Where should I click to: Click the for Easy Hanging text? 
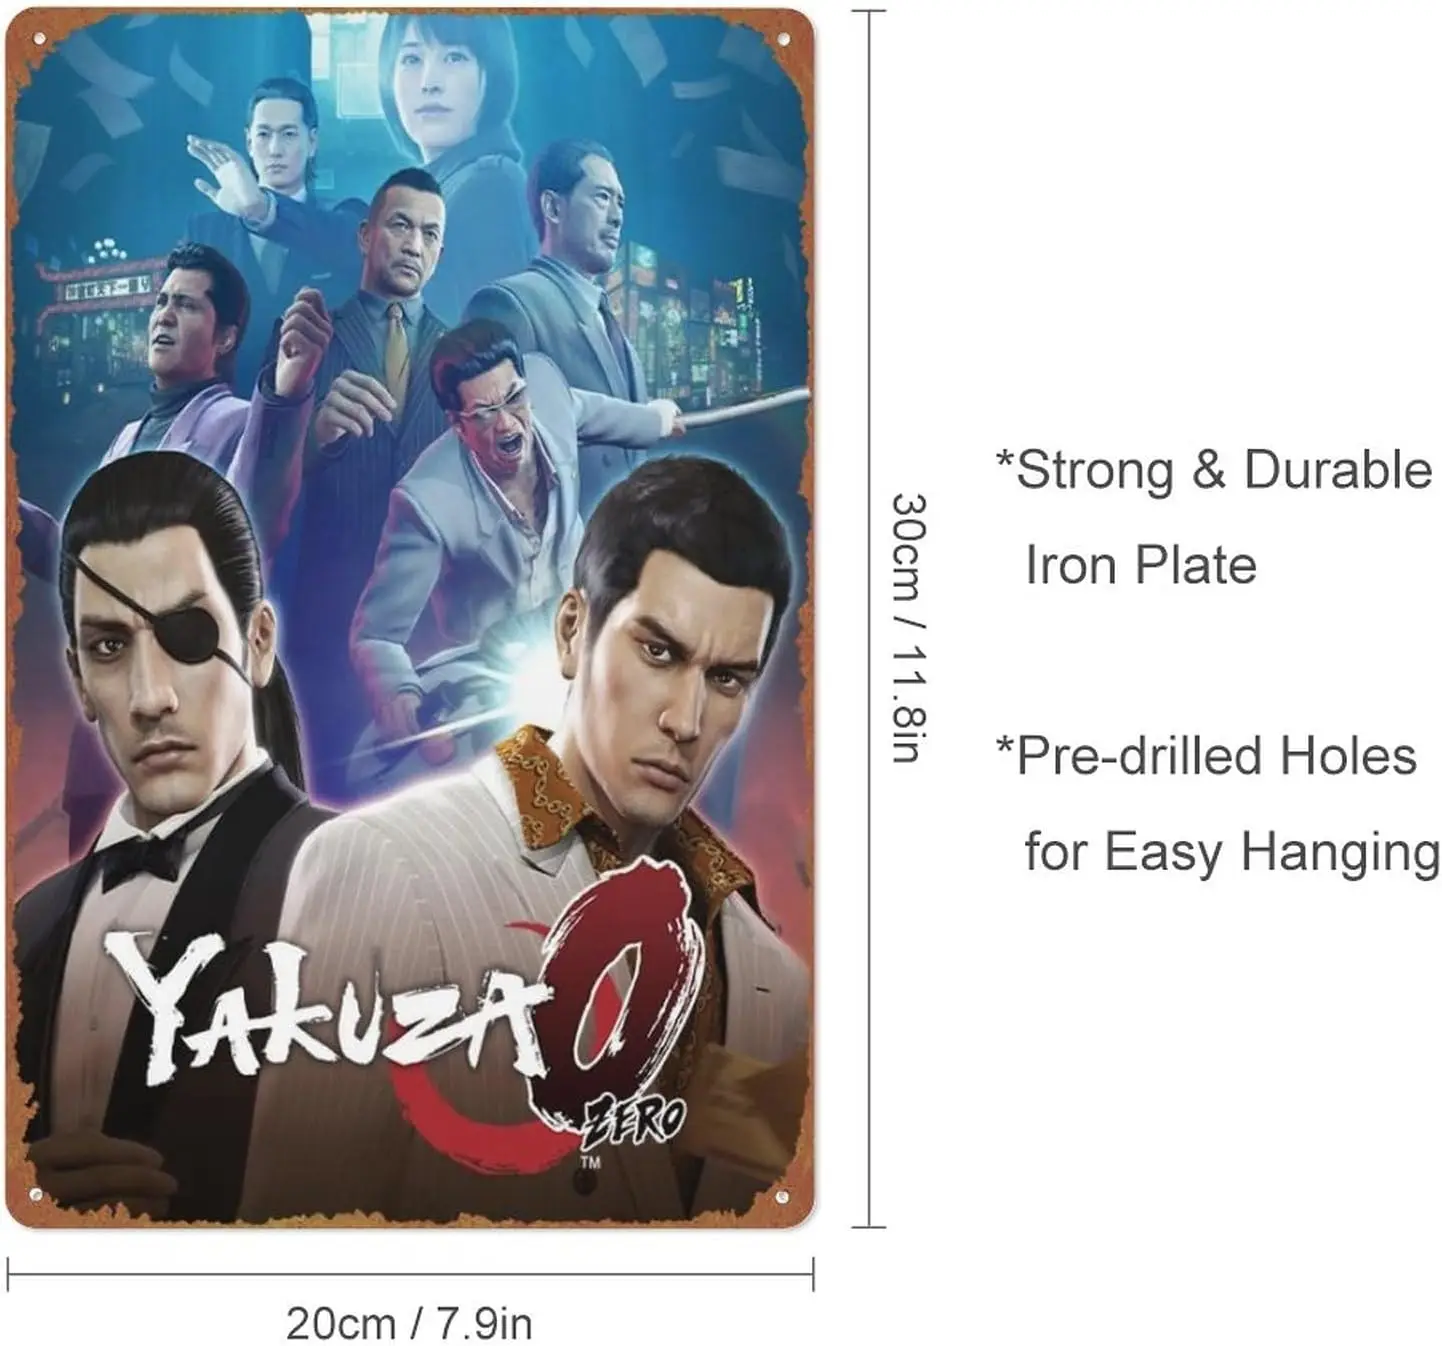[x=1232, y=853]
